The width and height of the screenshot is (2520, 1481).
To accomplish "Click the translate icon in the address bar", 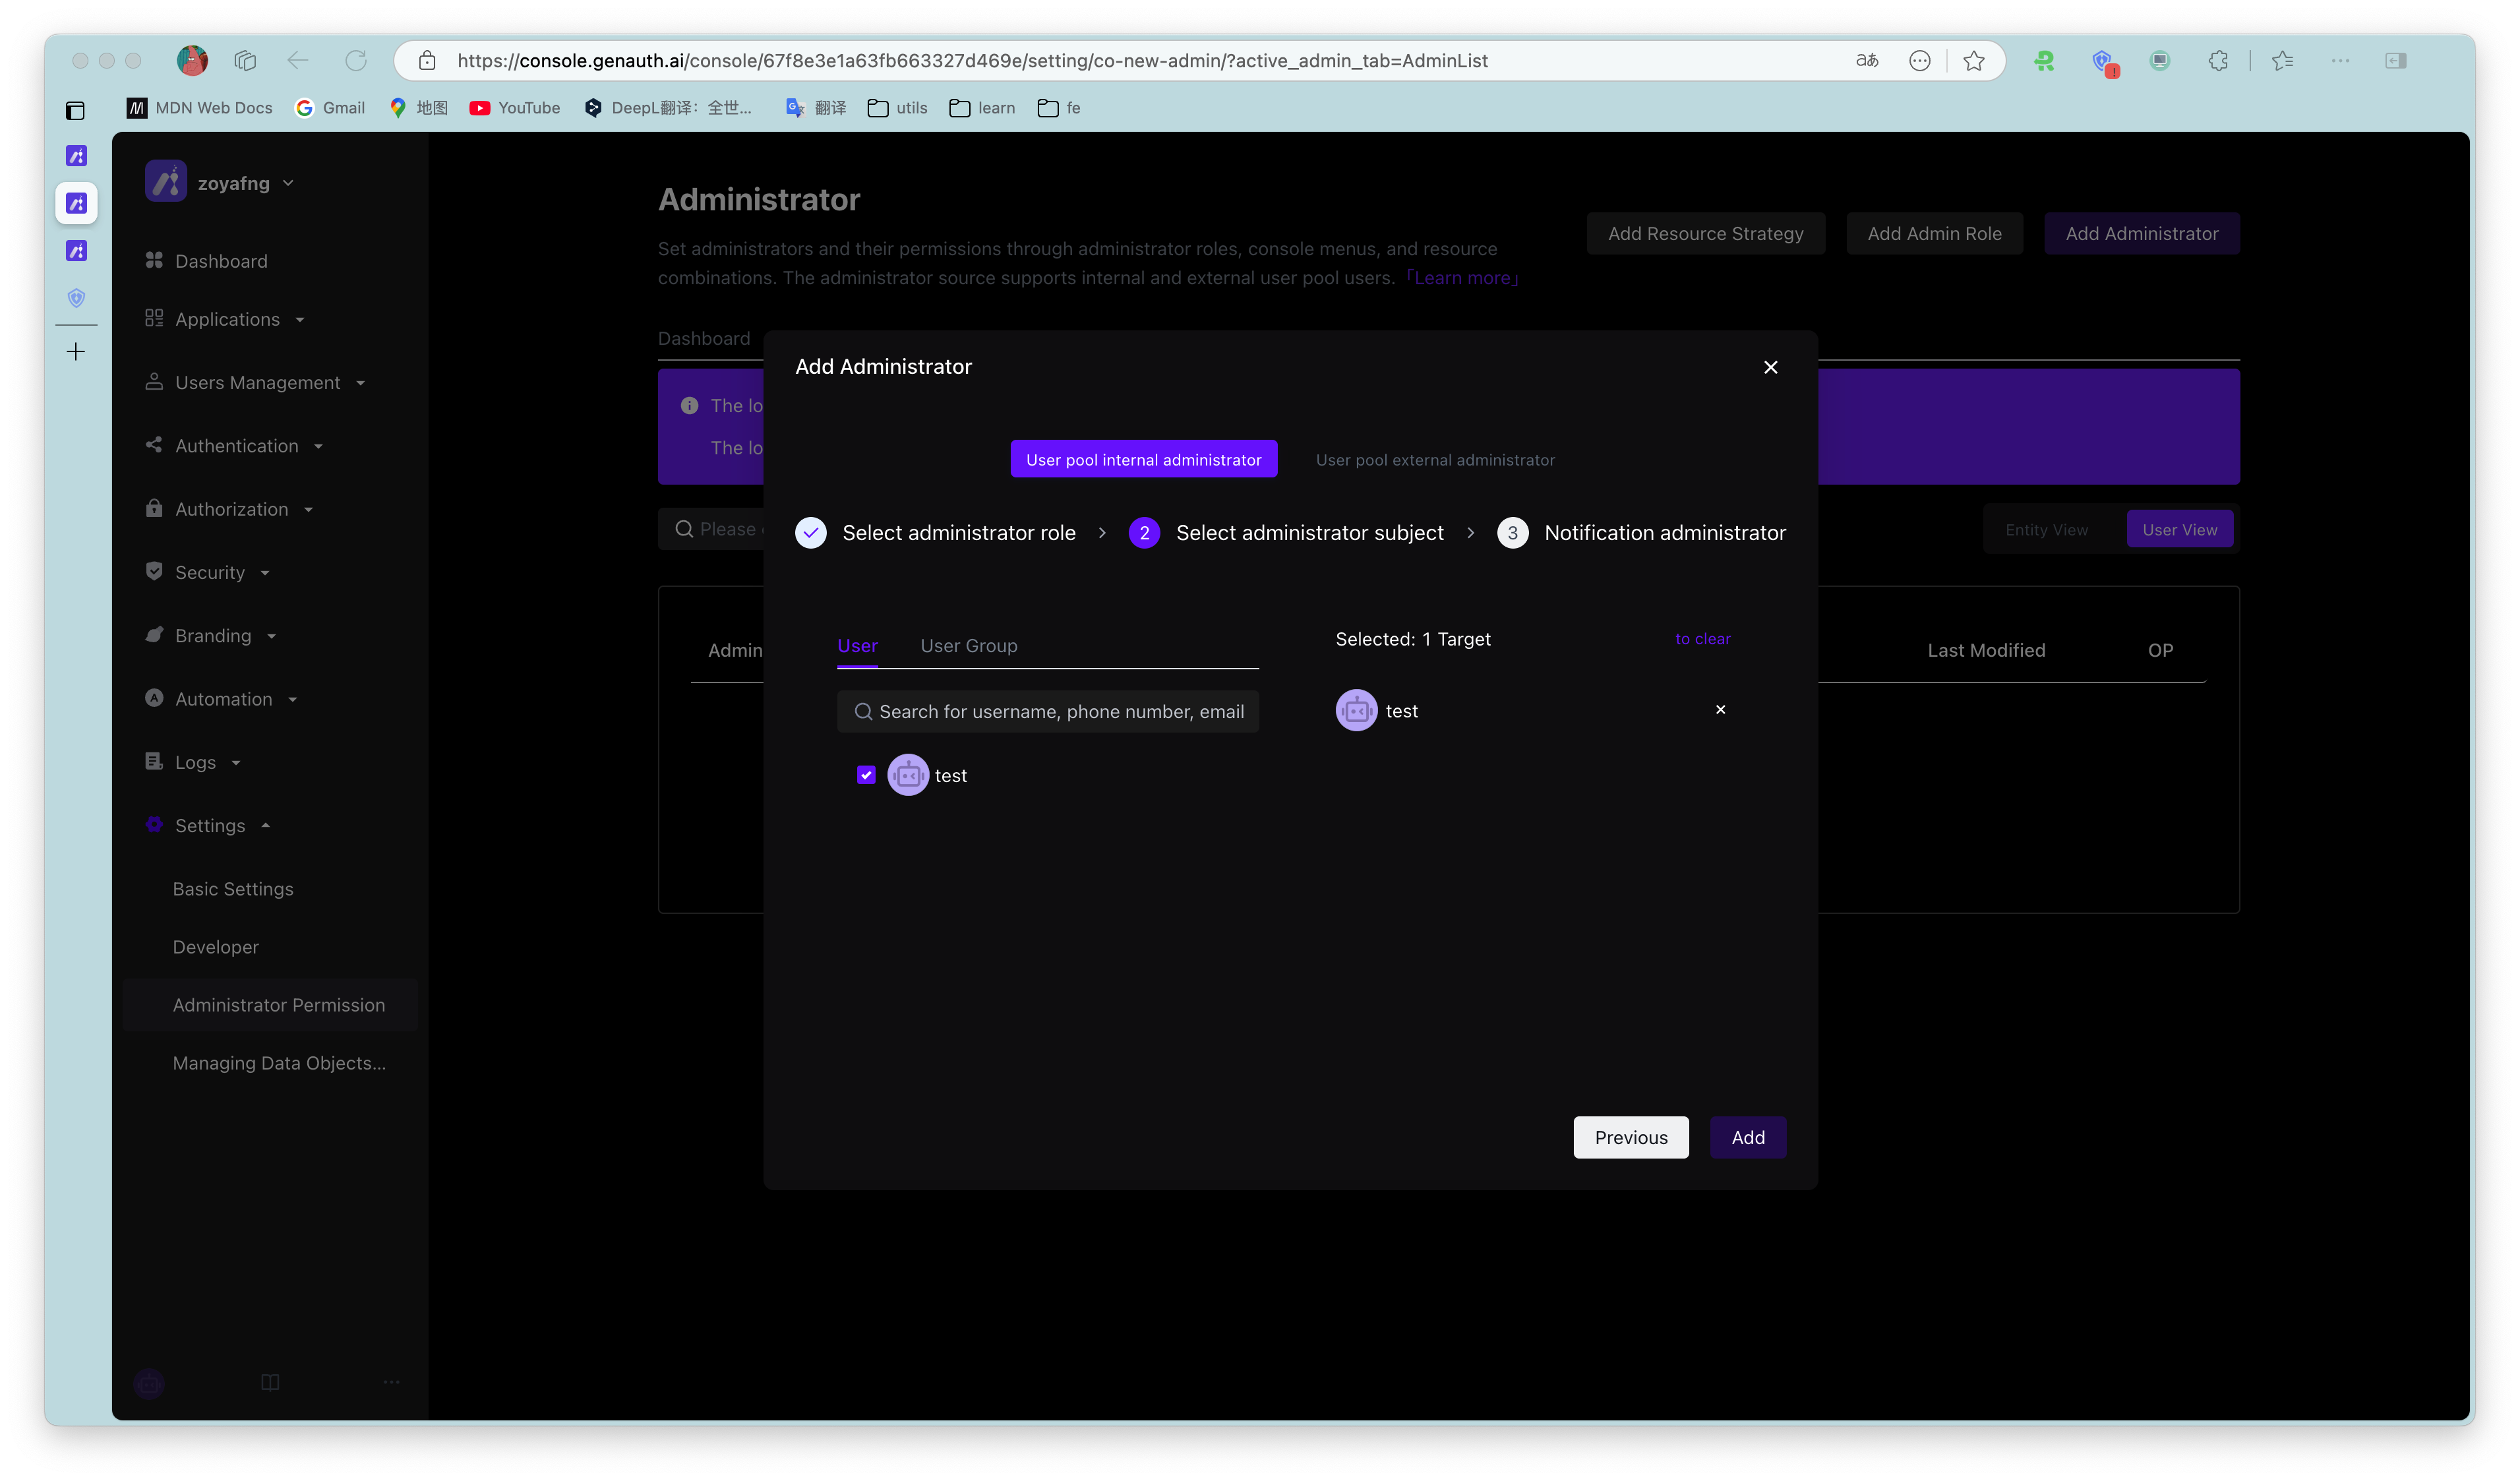I will (x=1866, y=61).
